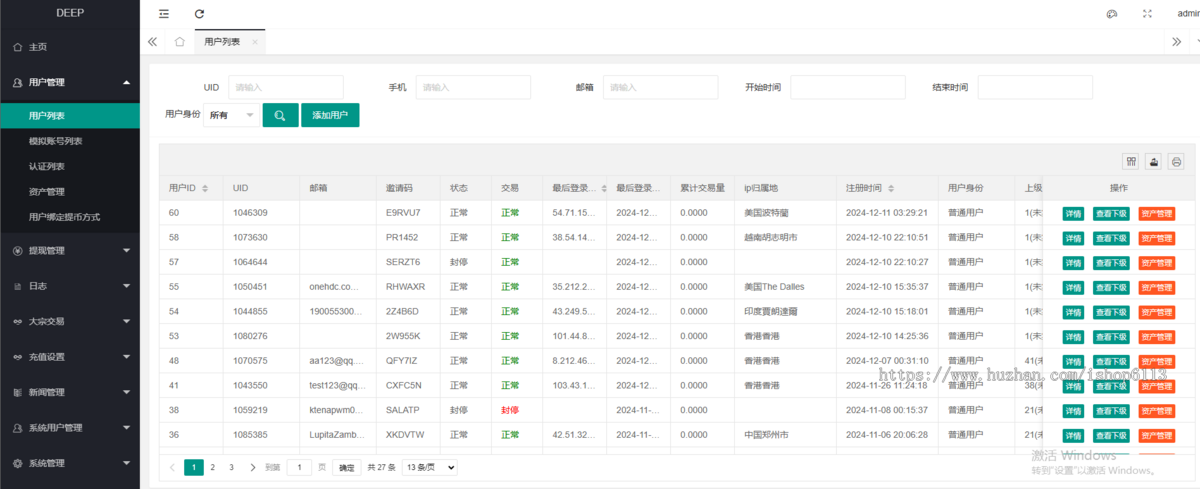
Task: Click 详情 for user ID 60
Action: (x=1073, y=213)
